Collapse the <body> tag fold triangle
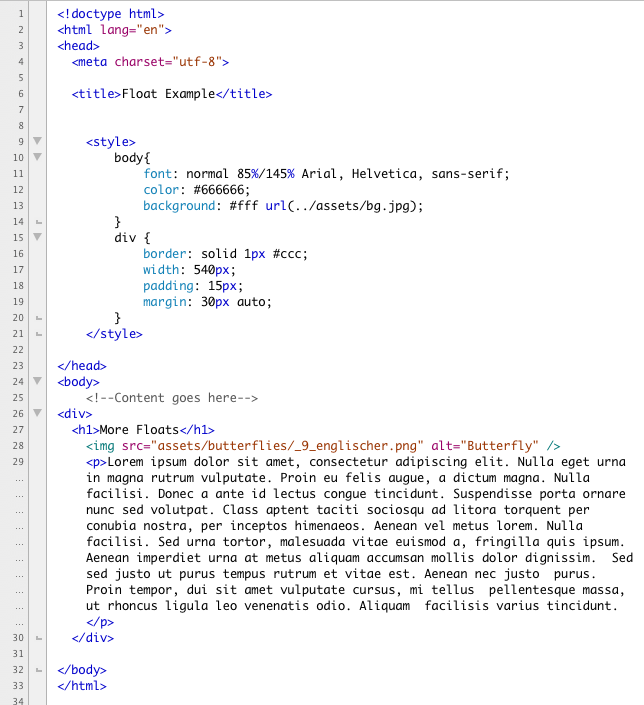This screenshot has height=705, width=644. [38, 382]
